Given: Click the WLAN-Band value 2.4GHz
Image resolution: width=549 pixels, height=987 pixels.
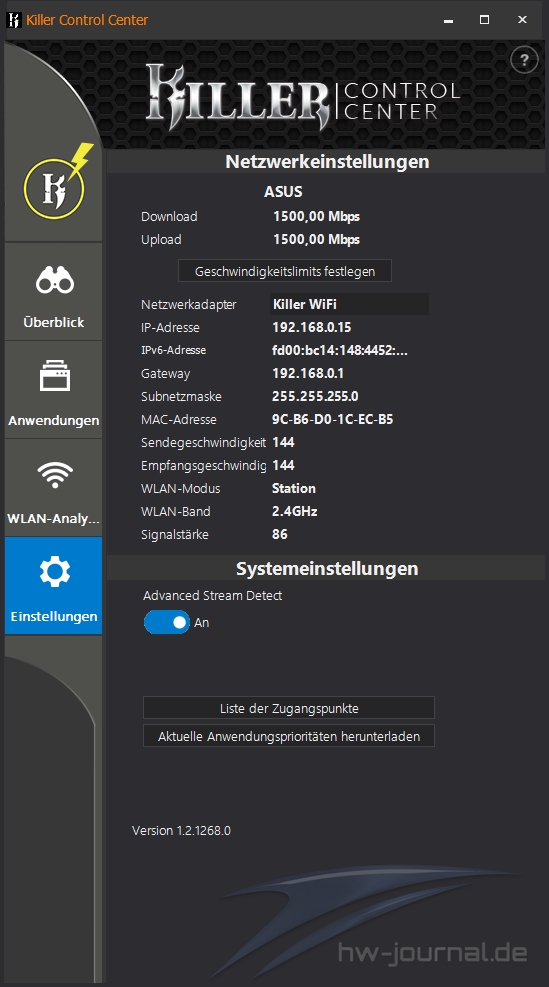Looking at the screenshot, I should pyautogui.click(x=295, y=511).
